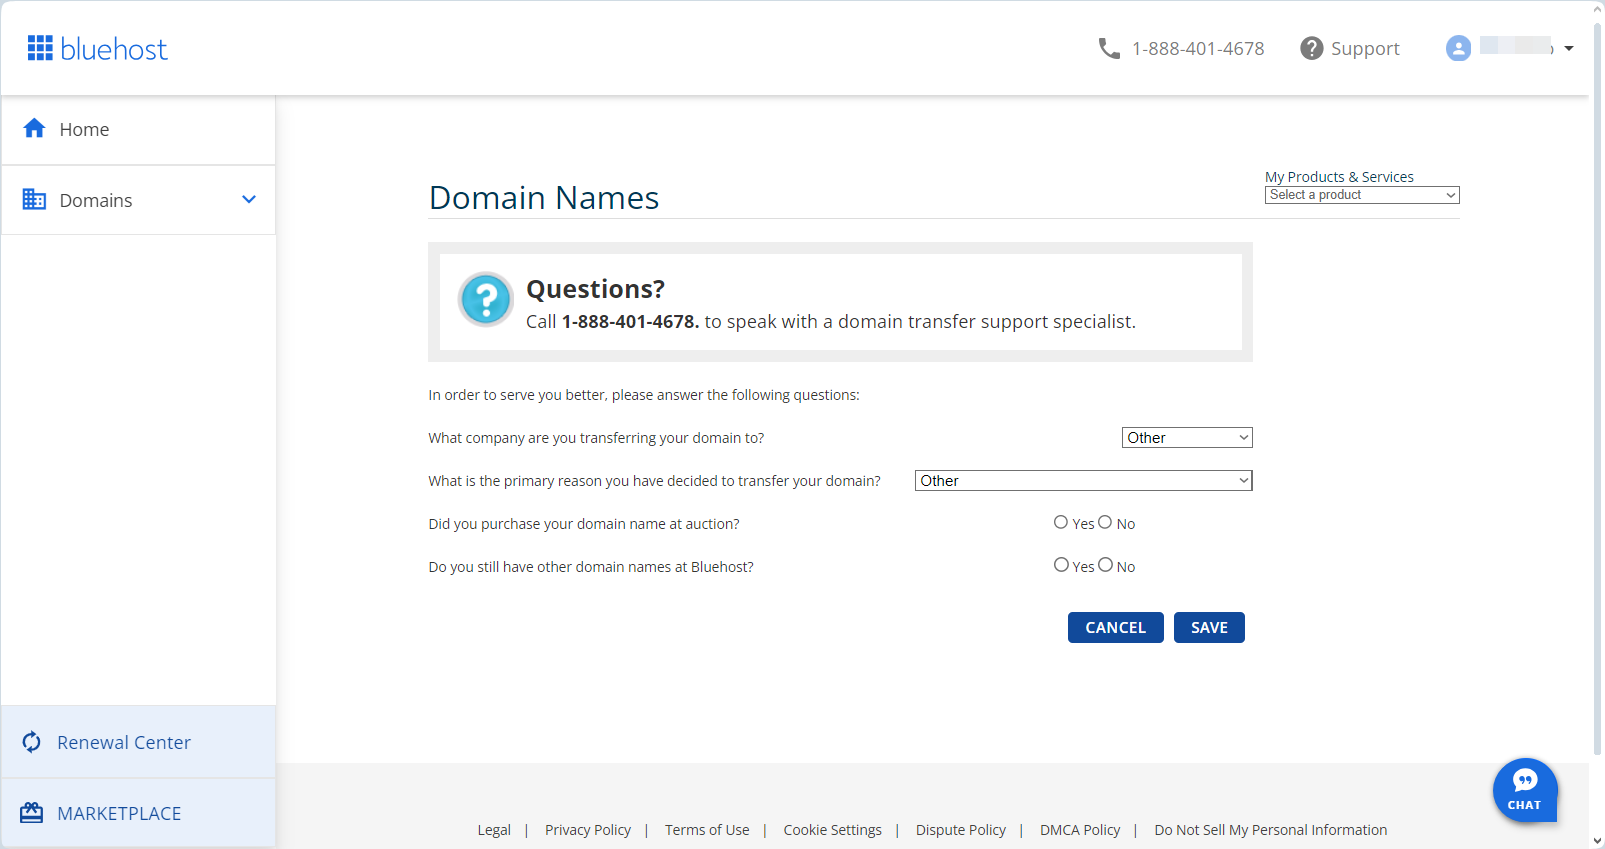The height and width of the screenshot is (849, 1605).
Task: Click the Domain Names heading
Action: point(544,198)
